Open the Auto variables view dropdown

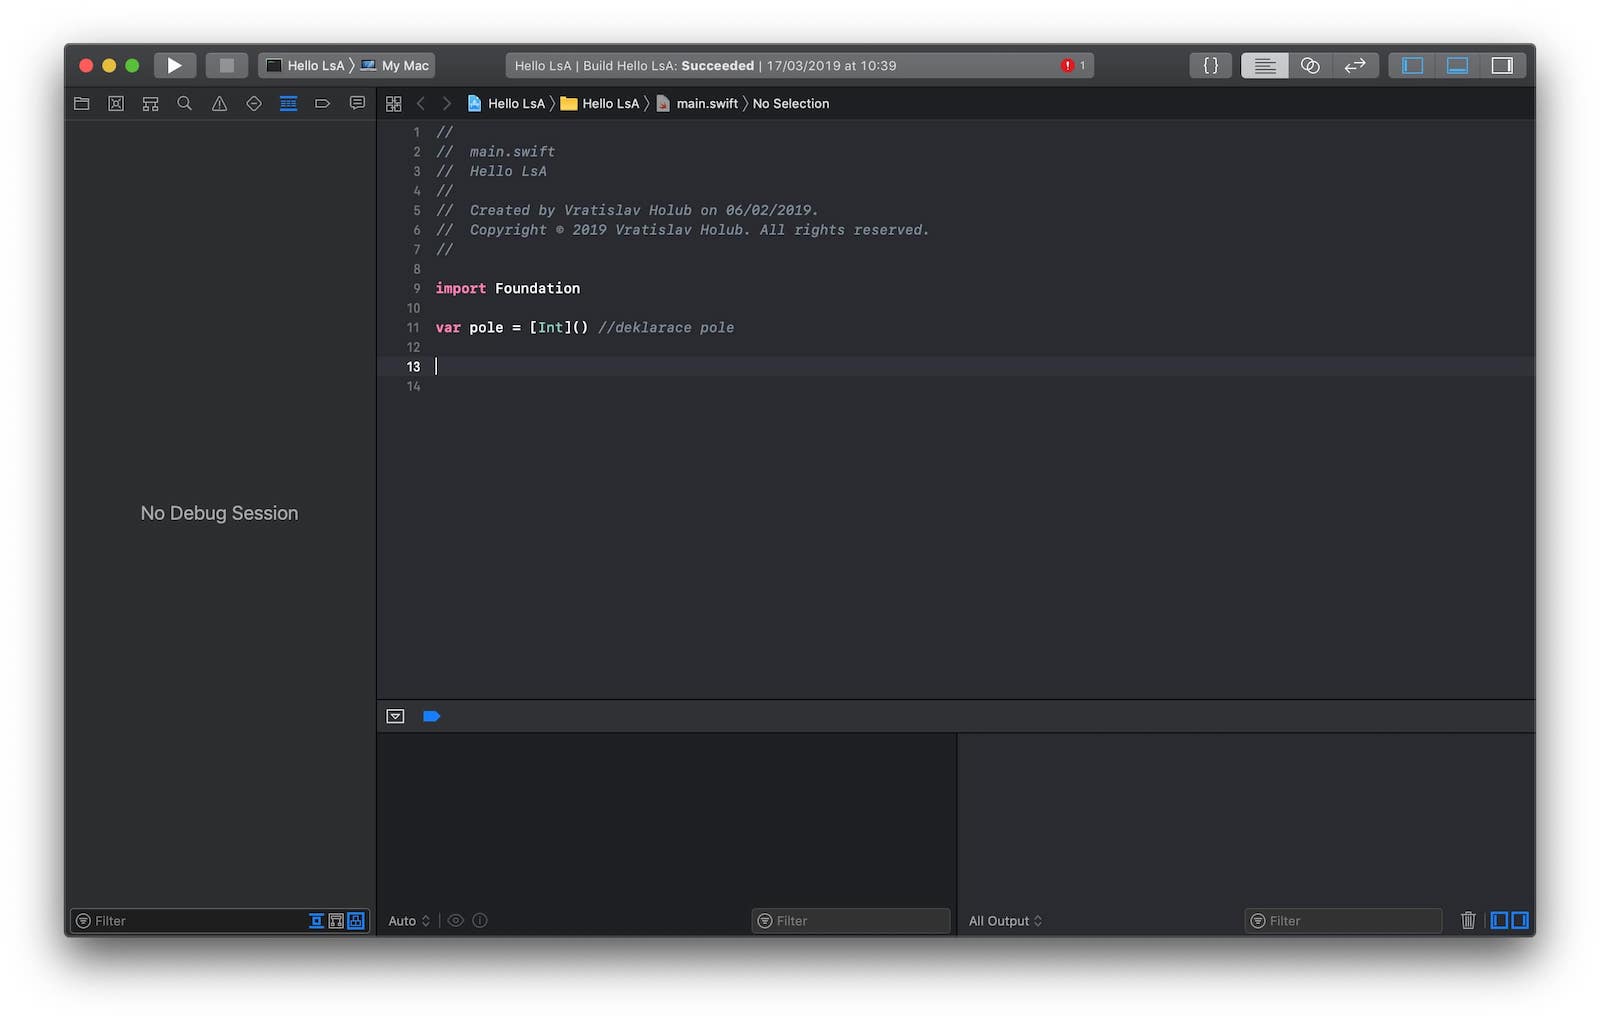[409, 921]
